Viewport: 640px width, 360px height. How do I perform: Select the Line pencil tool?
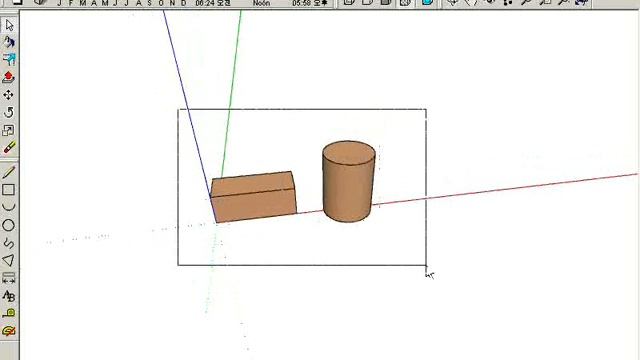(9, 172)
